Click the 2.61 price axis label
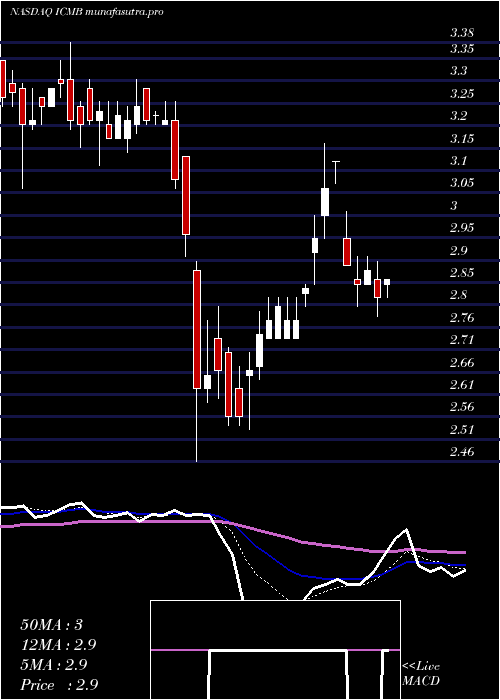The width and height of the screenshot is (500, 700). (462, 385)
